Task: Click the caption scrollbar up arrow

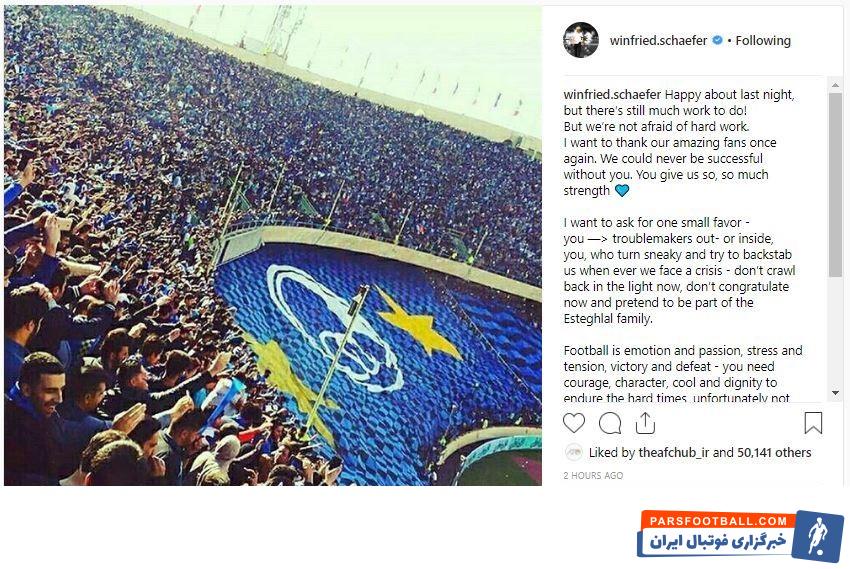Action: pos(835,85)
